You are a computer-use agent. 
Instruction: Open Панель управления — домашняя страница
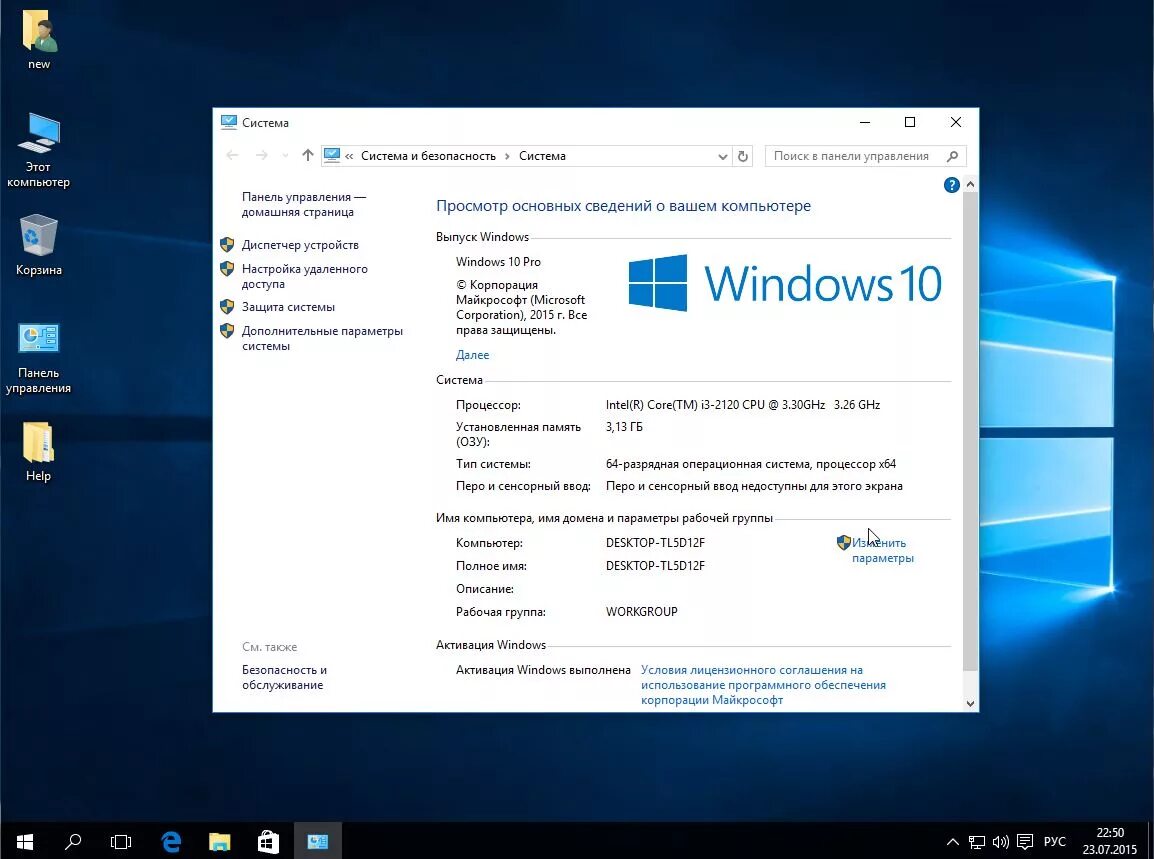pyautogui.click(x=304, y=205)
